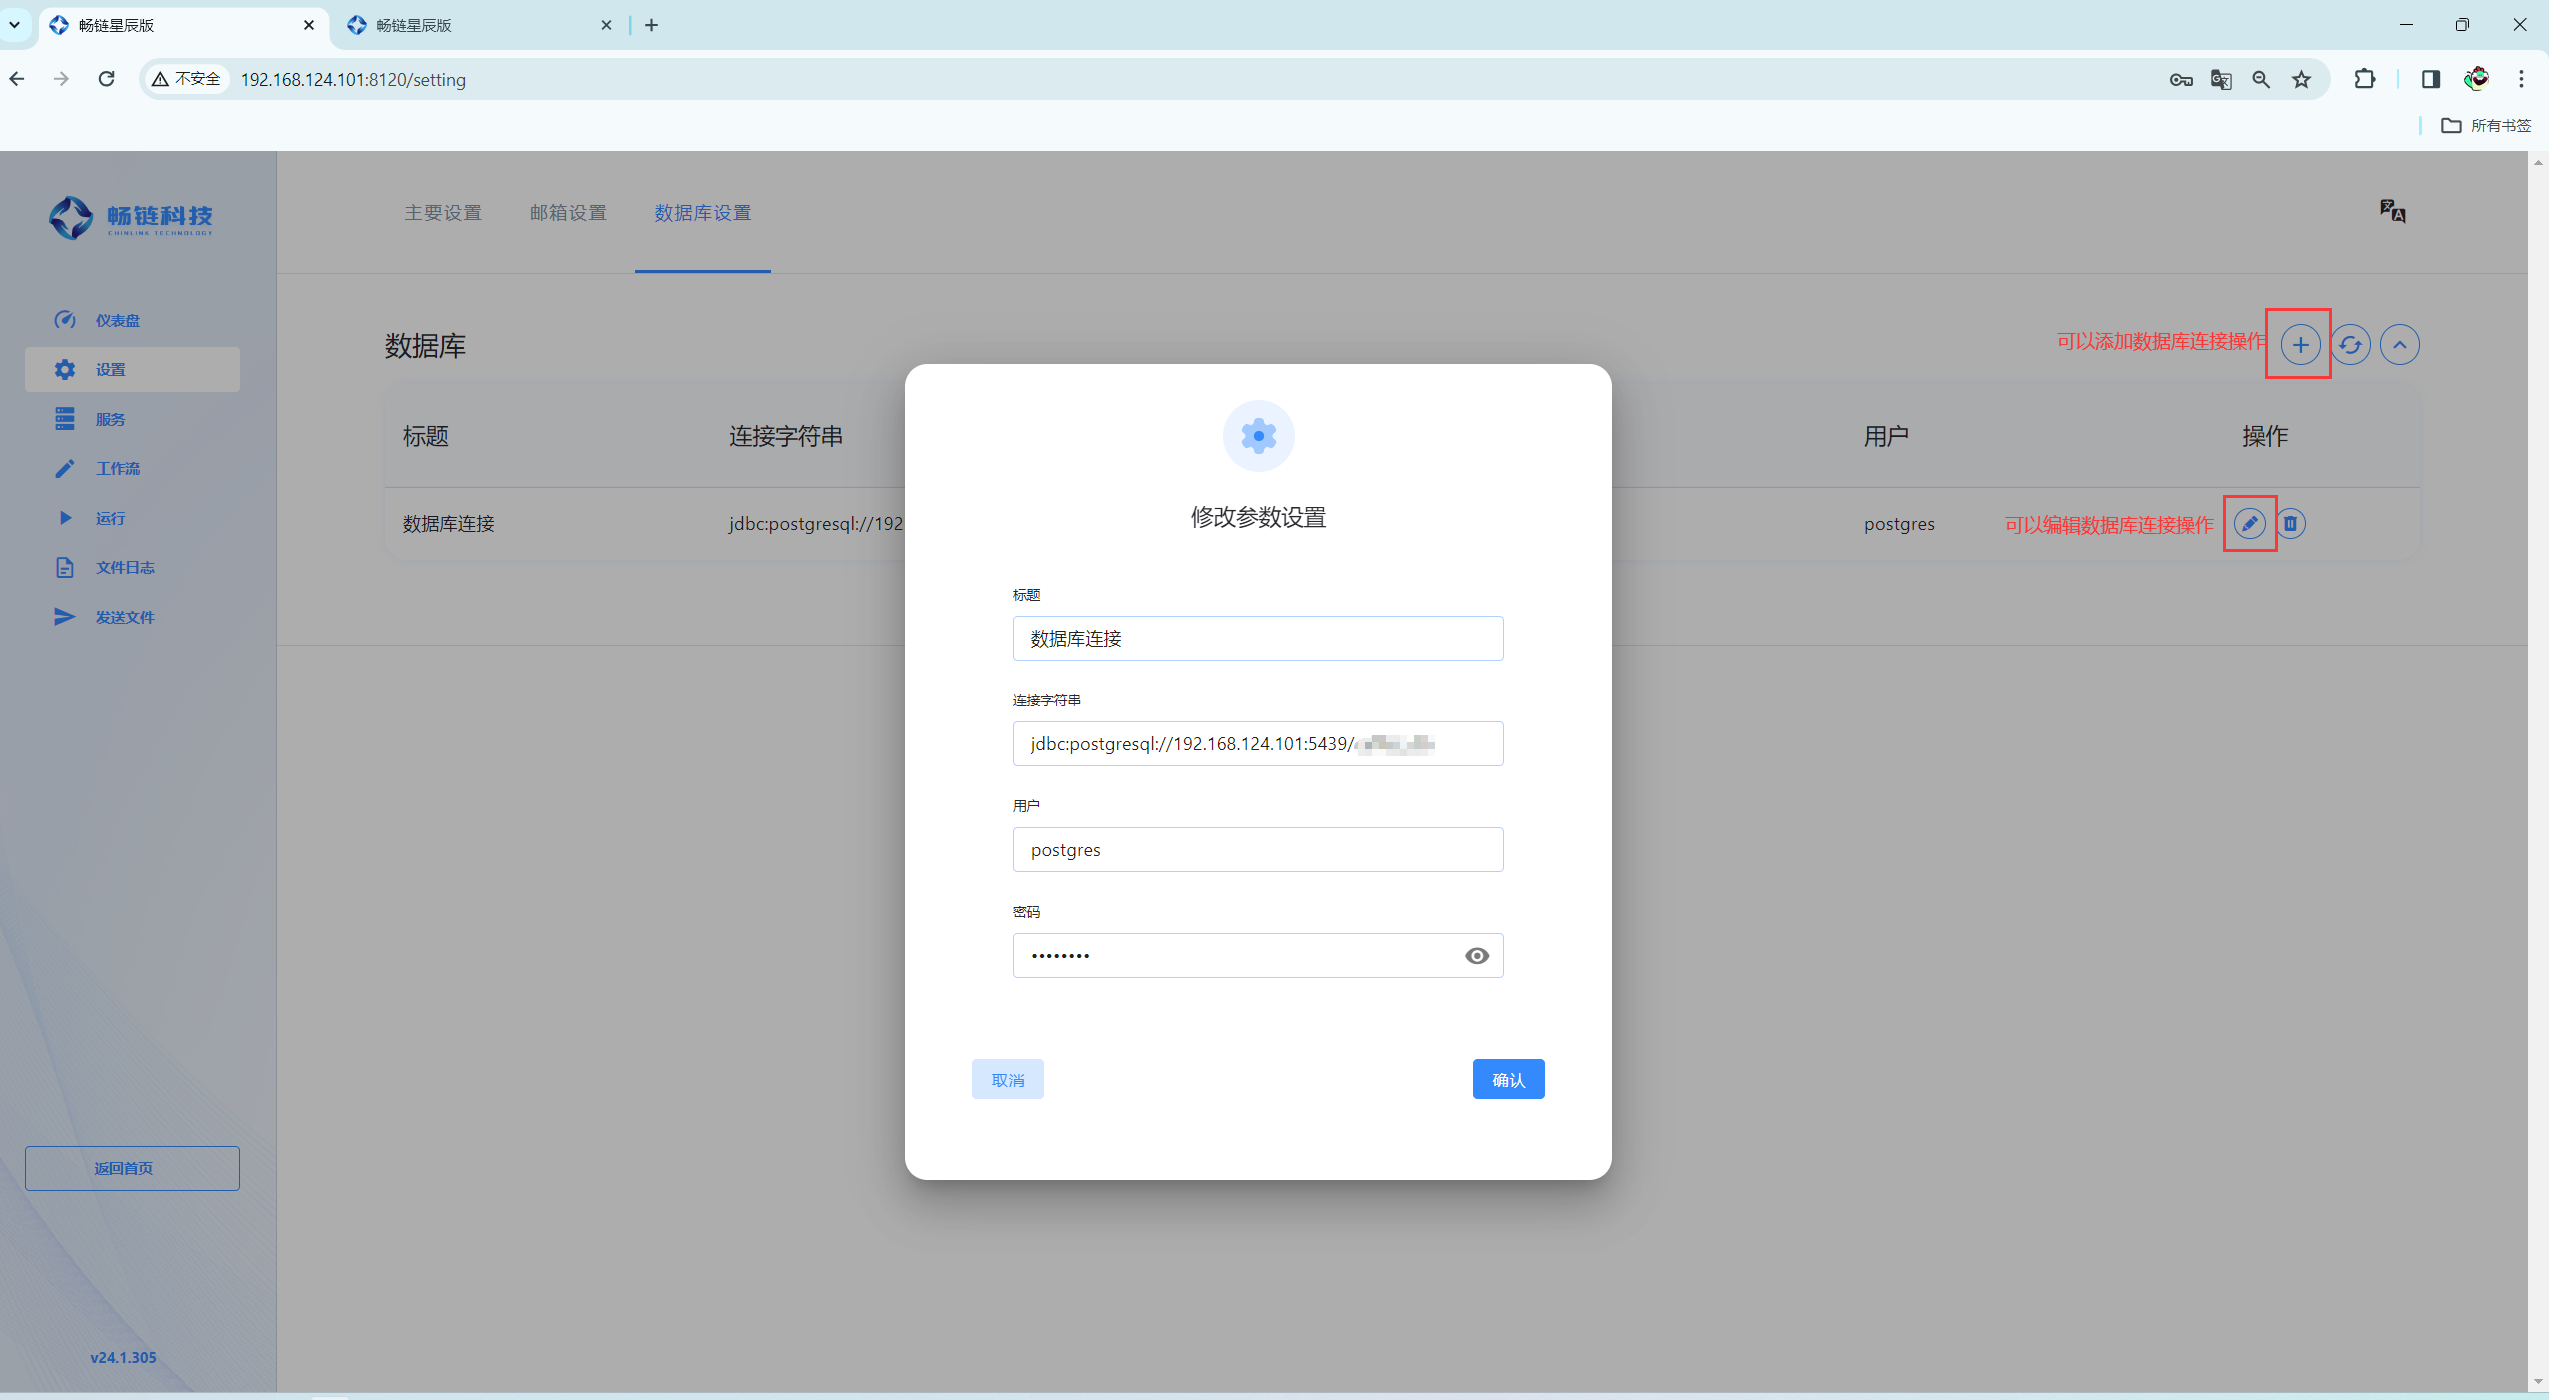The height and width of the screenshot is (1400, 2549).
Task: Switch to the 主要设置 tab
Action: pyautogui.click(x=443, y=213)
